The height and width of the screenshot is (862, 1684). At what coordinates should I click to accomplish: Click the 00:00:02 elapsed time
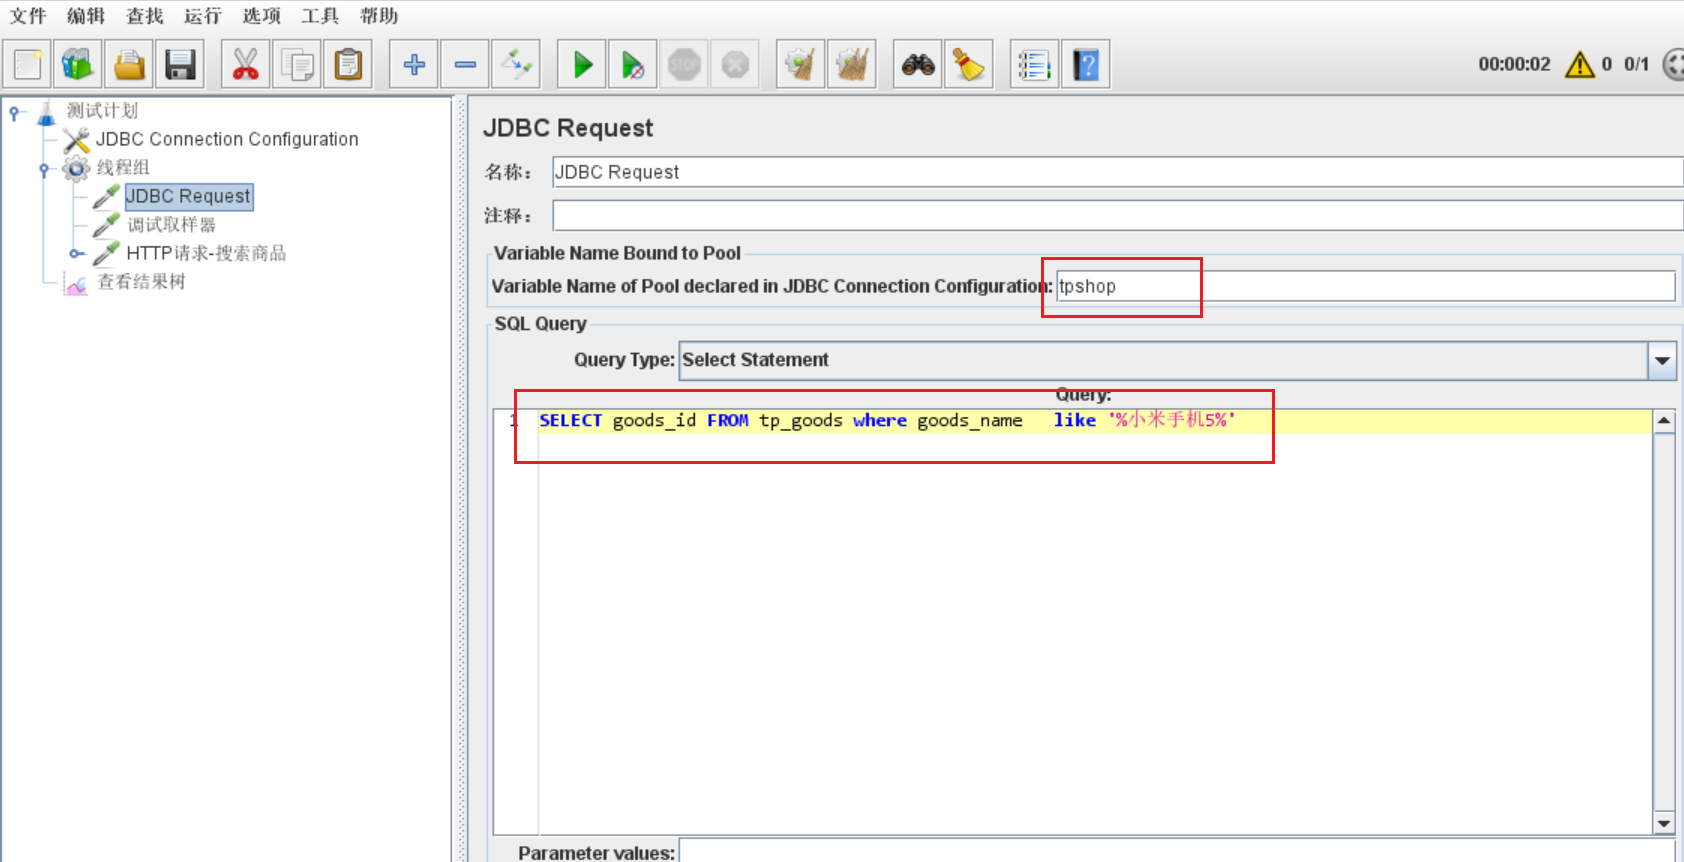[x=1514, y=64]
